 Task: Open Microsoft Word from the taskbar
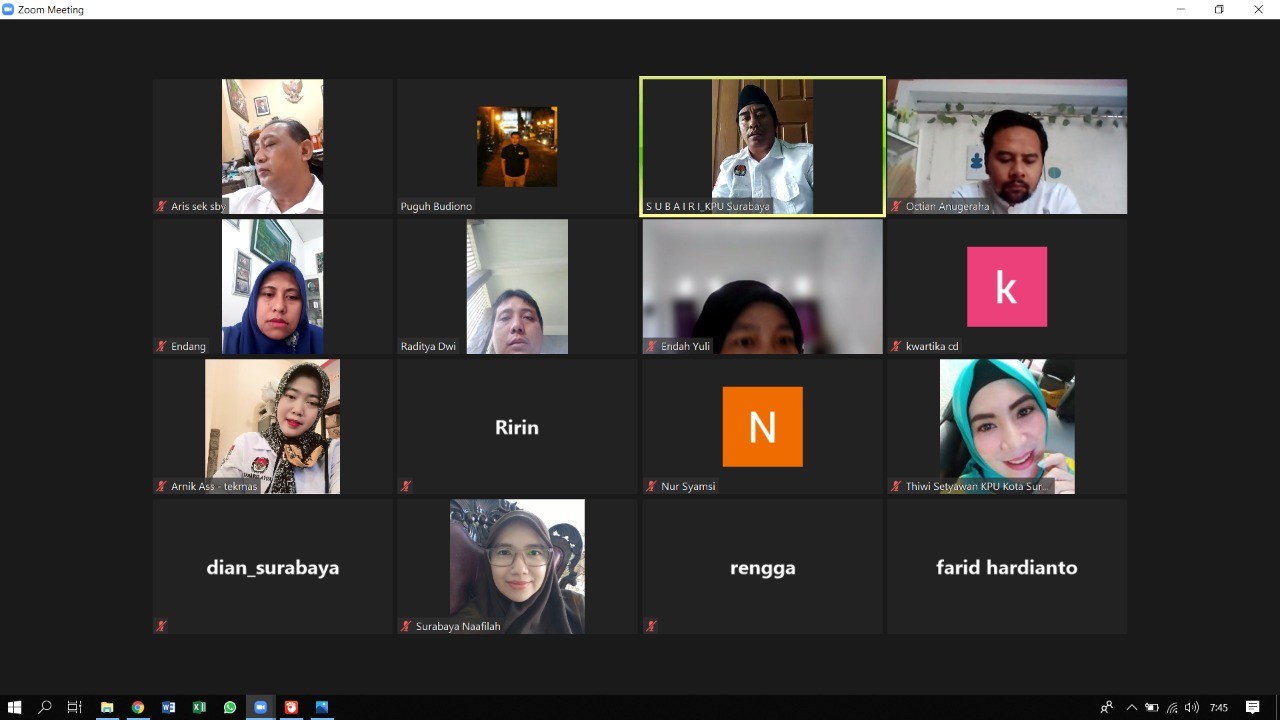(x=168, y=707)
